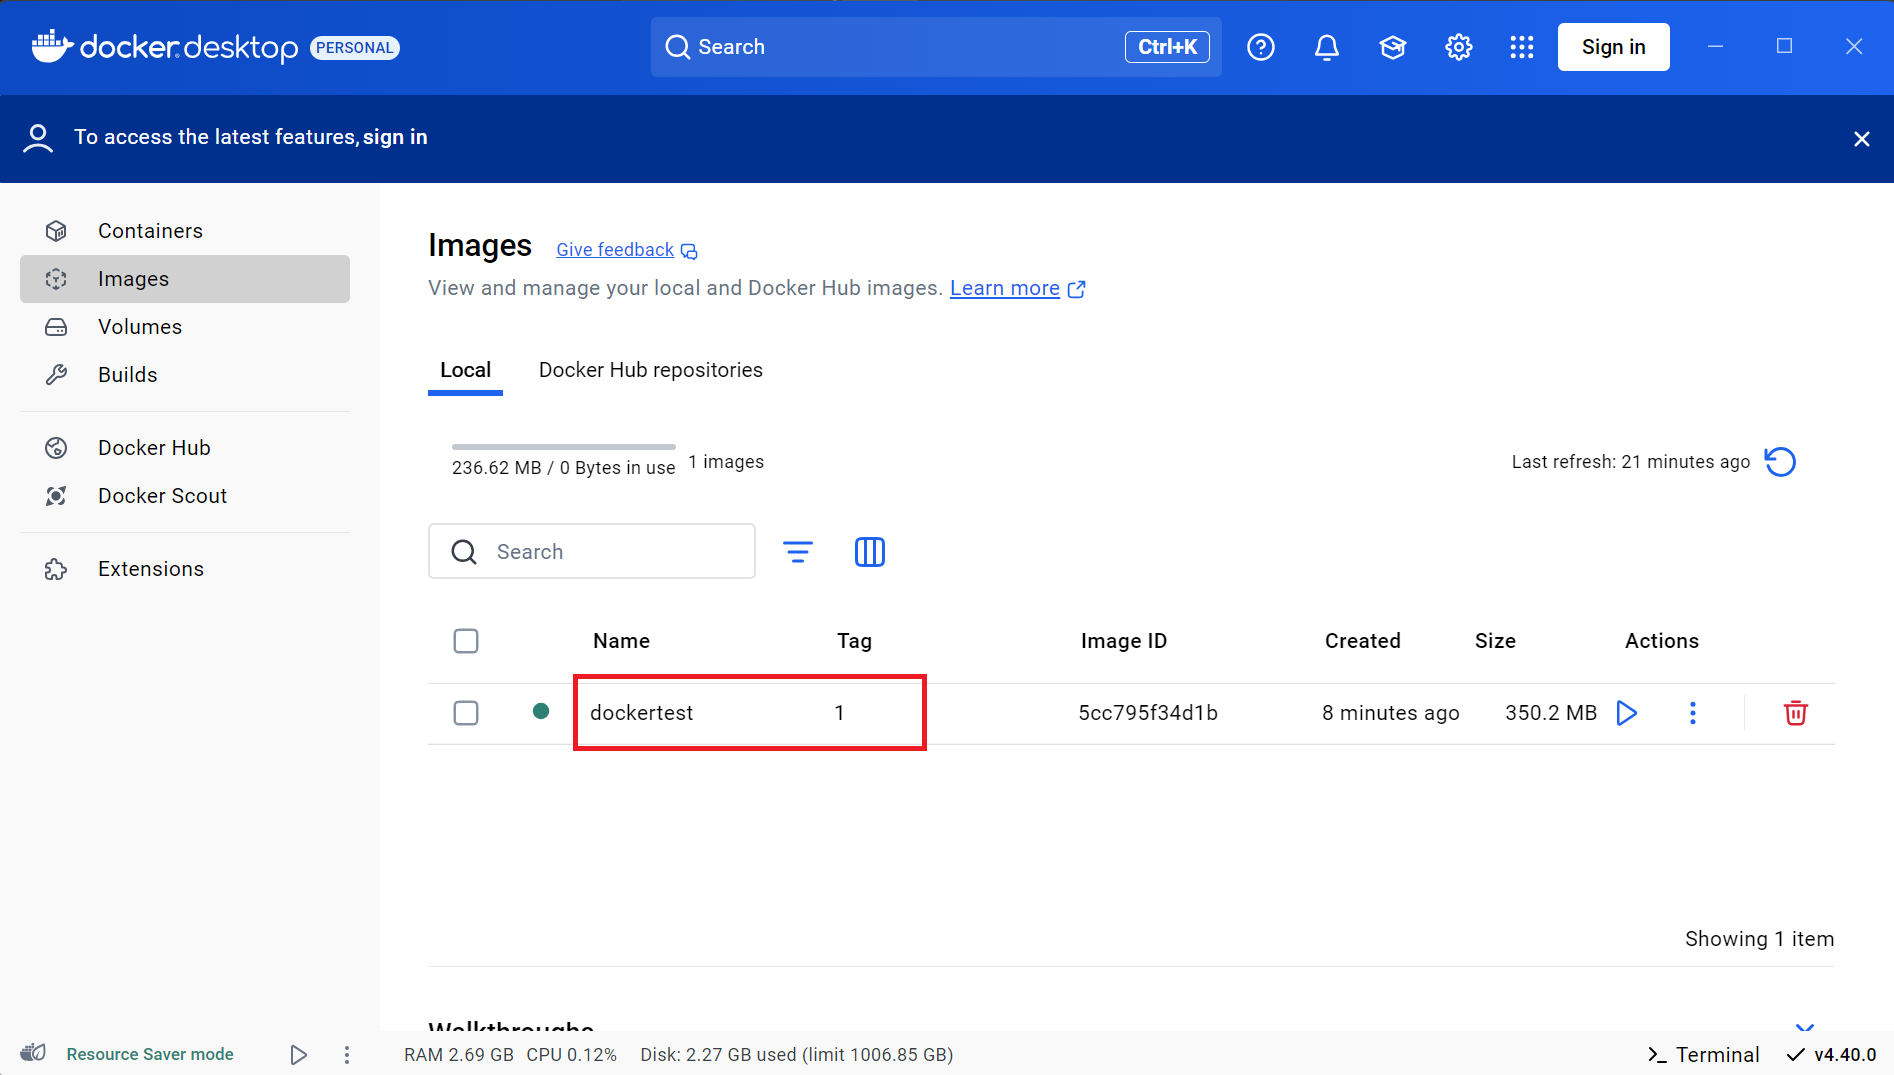Click the Containers sidebar icon
Viewport: 1894px width, 1075px height.
point(56,231)
